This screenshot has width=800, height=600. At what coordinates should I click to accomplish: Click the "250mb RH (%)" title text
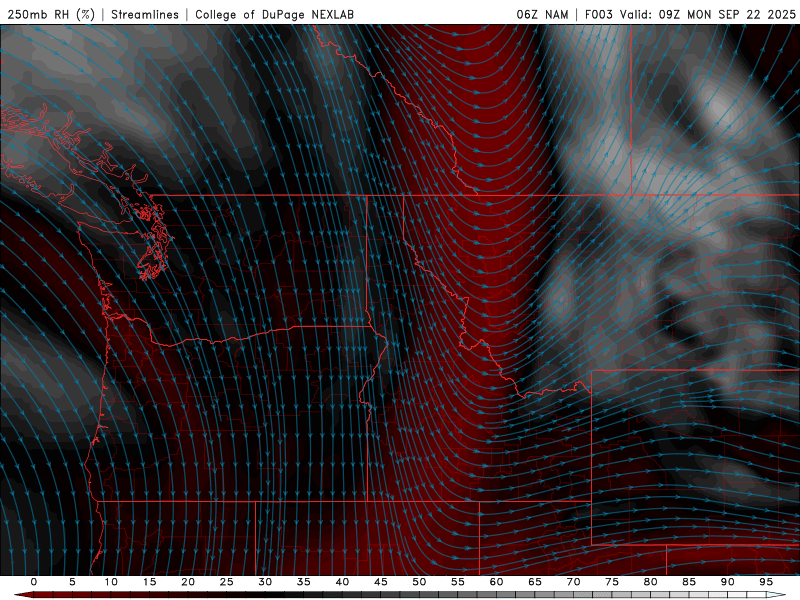click(51, 15)
